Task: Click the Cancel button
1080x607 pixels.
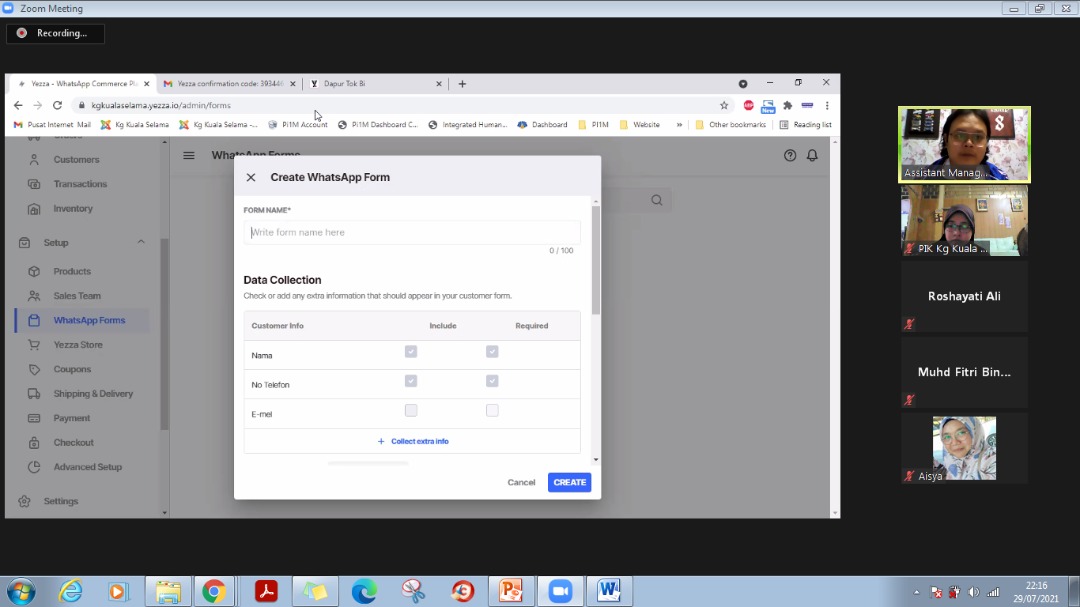Action: click(521, 482)
